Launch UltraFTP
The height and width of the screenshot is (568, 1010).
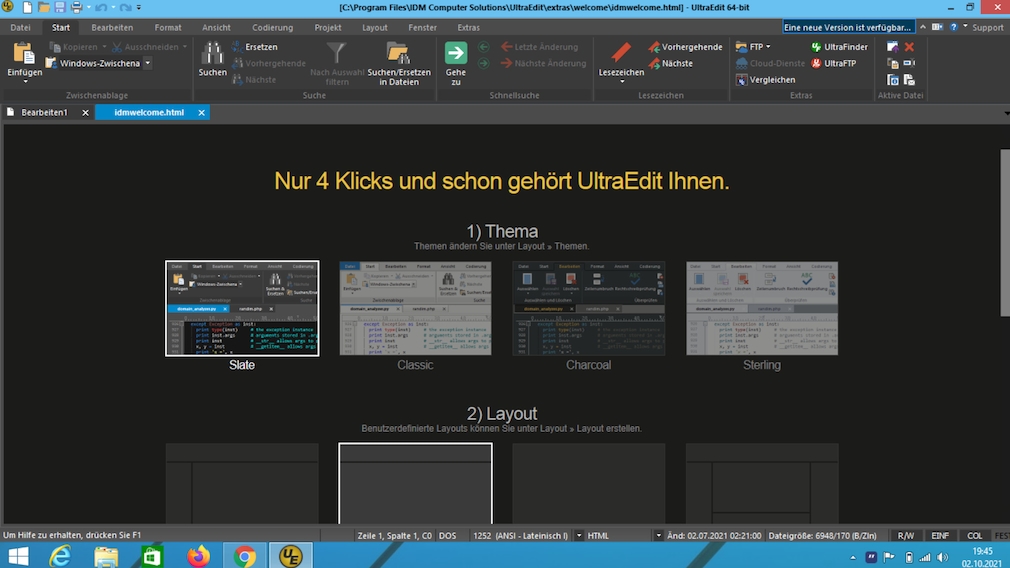(834, 63)
